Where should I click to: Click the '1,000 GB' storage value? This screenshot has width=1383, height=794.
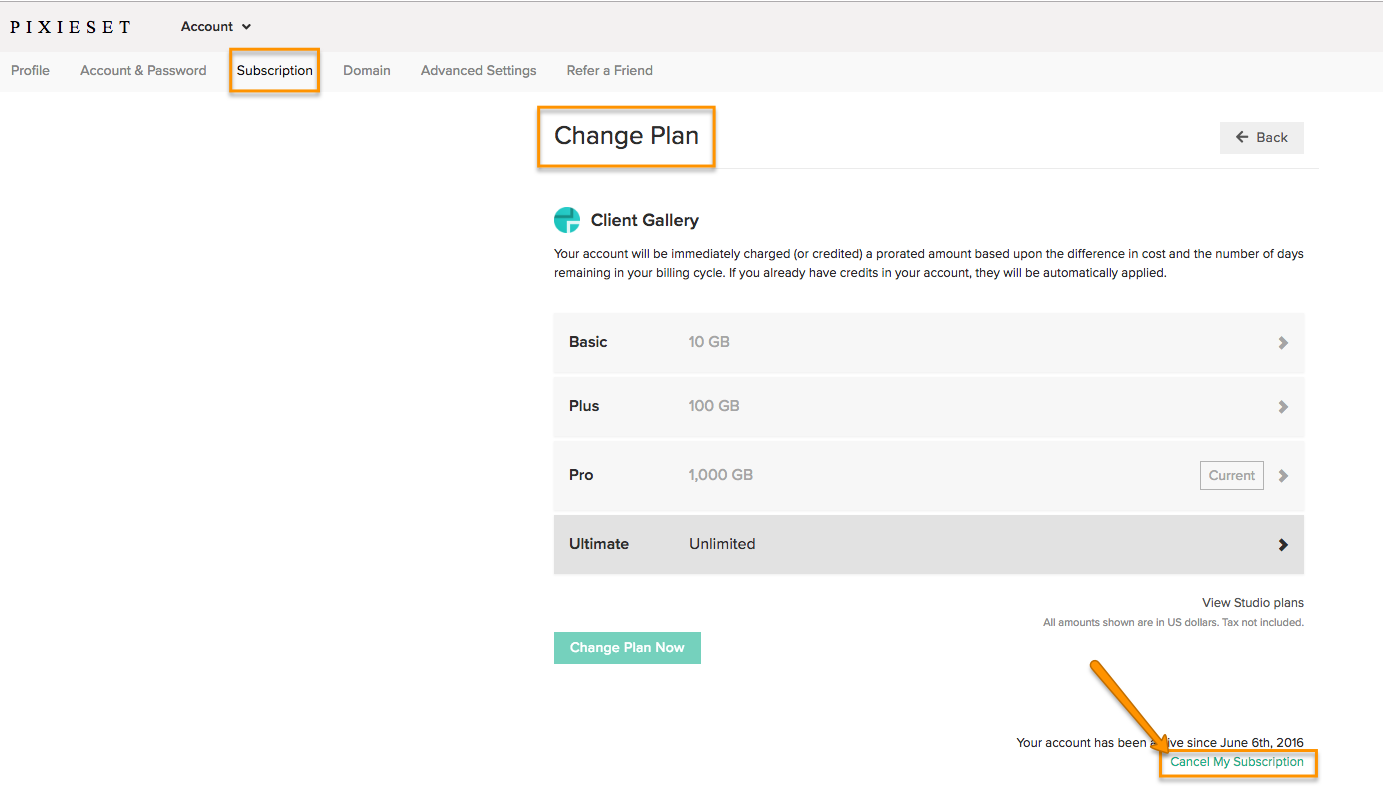[721, 475]
